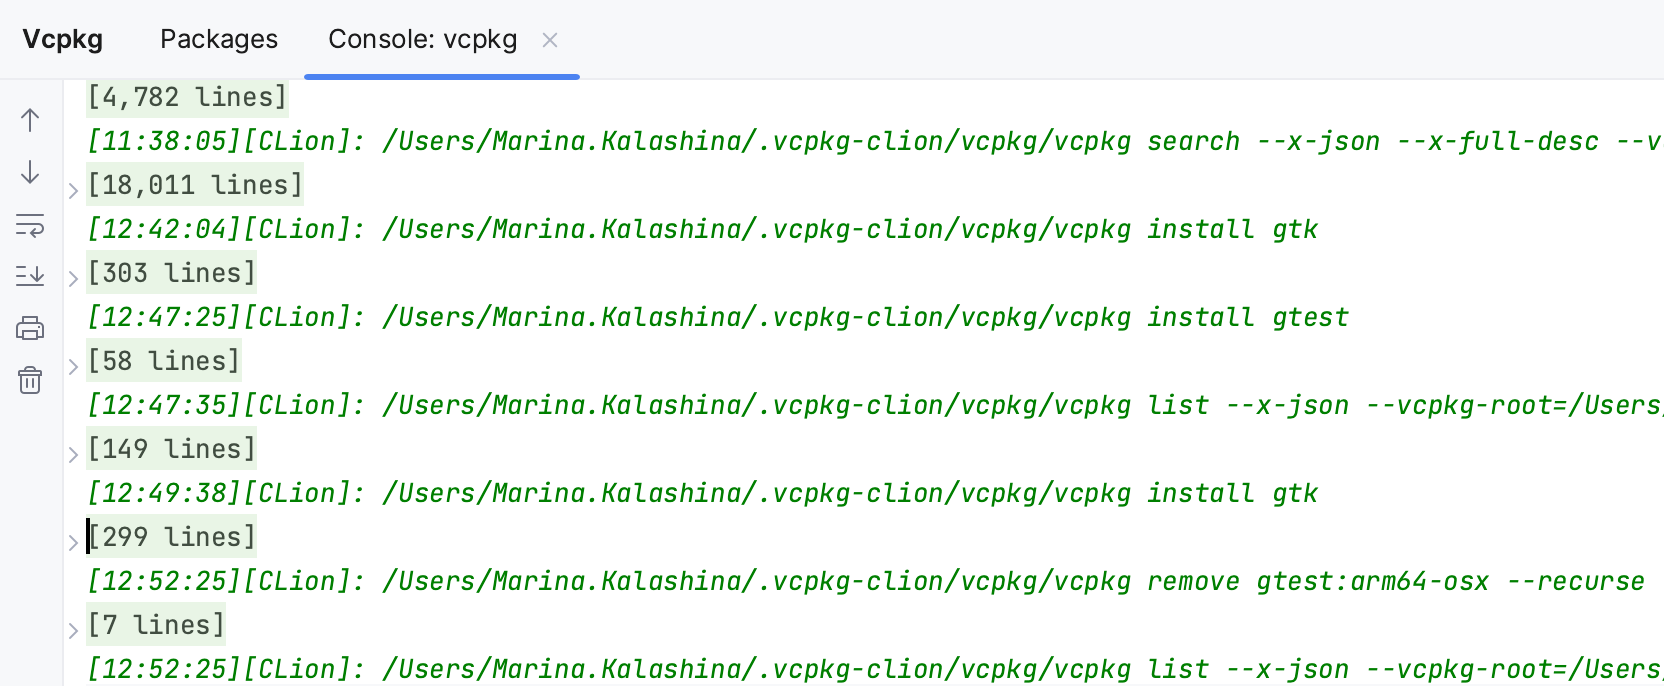Screen dimensions: 1664x686
Task: Click the 12:49:38 install gtk command line
Action: (702, 493)
